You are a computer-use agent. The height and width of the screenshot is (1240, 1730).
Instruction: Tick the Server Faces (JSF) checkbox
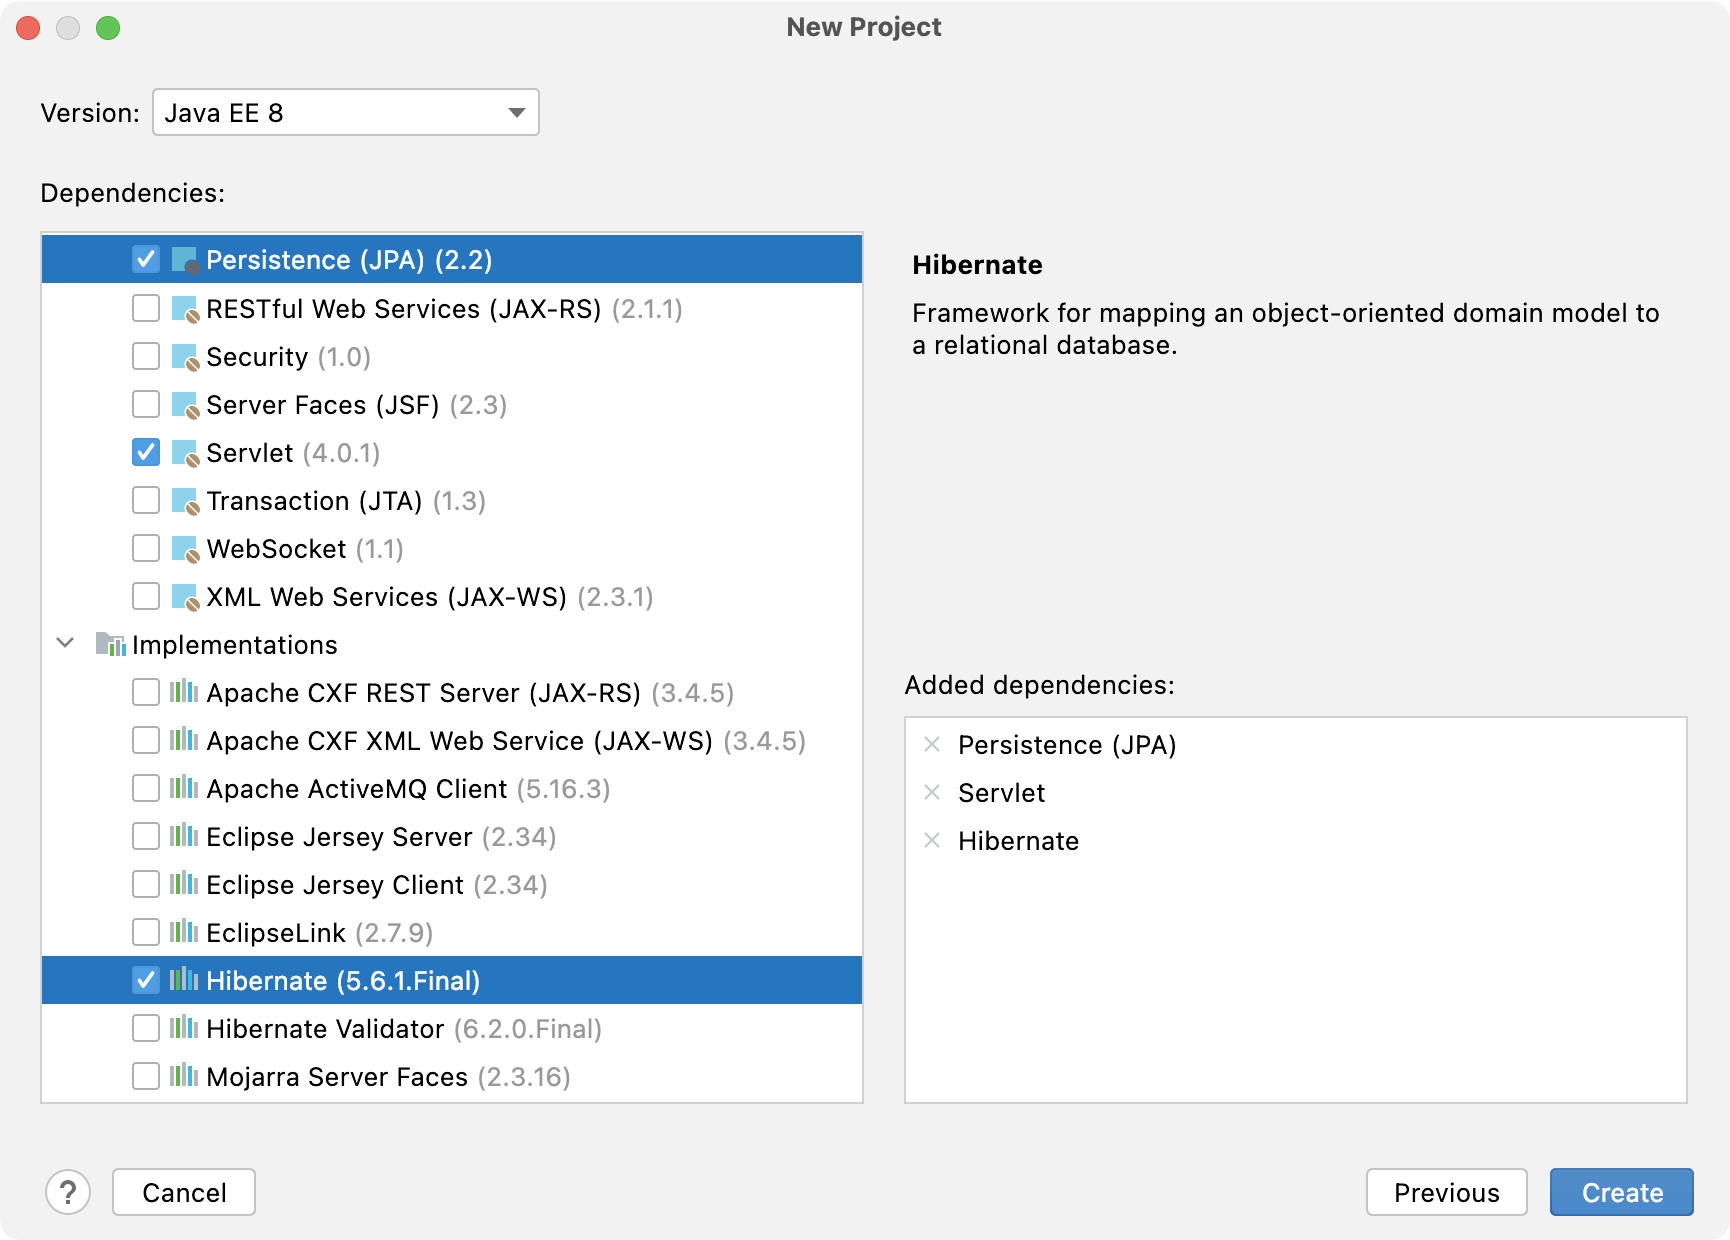coord(146,404)
